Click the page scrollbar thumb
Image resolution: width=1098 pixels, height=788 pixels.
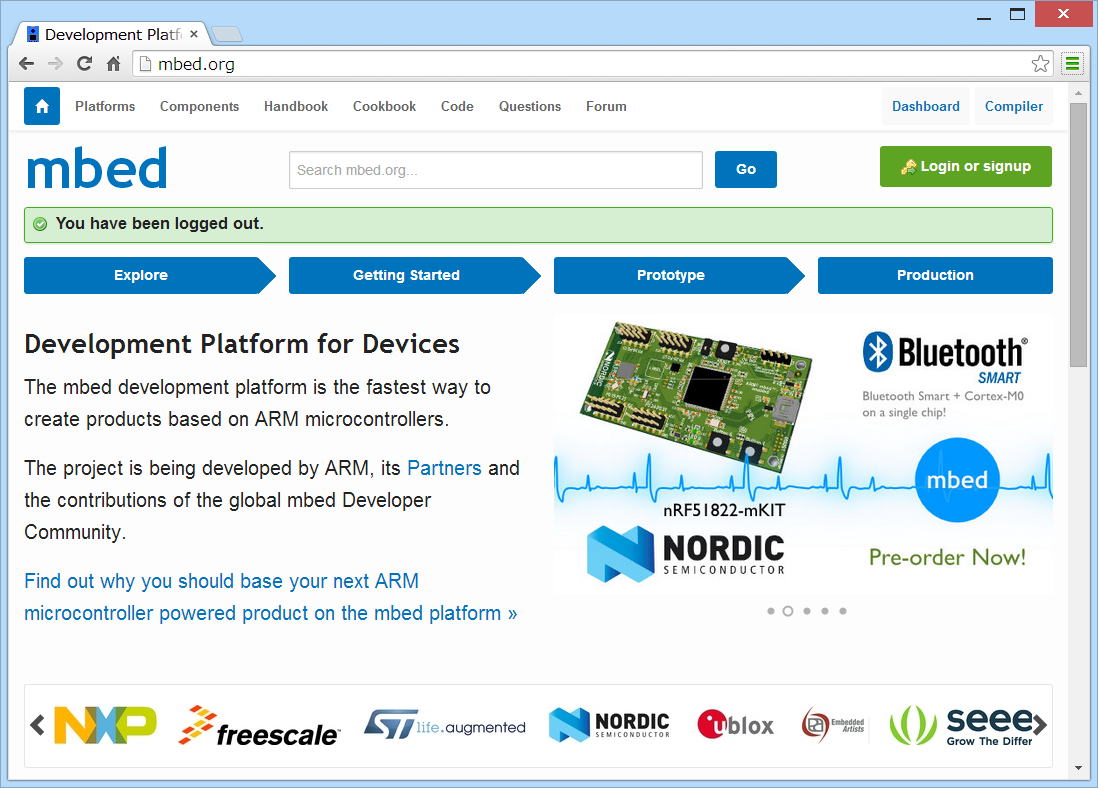point(1078,235)
